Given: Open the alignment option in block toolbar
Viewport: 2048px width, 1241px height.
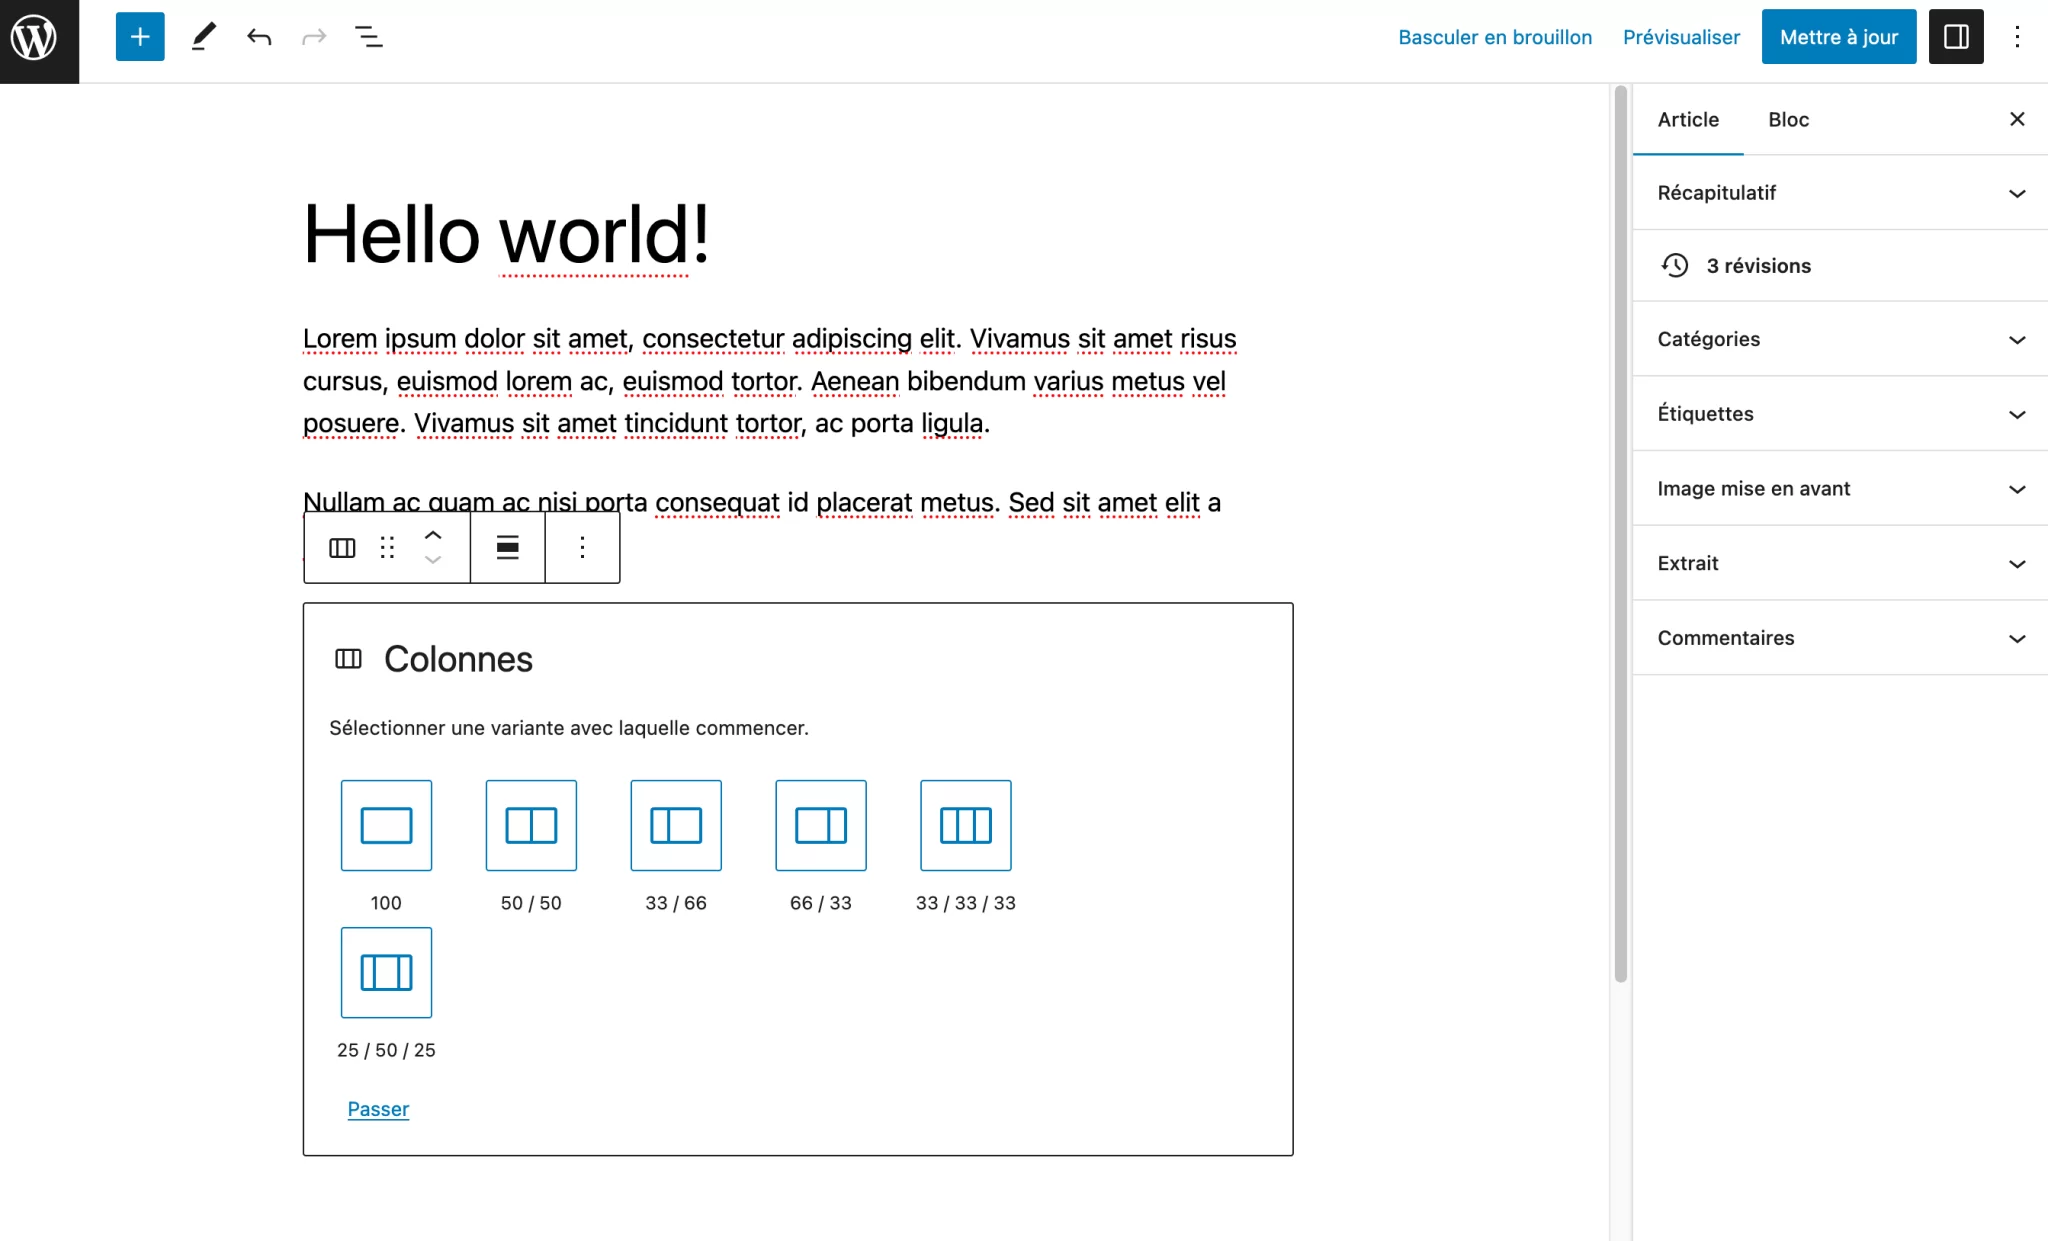Looking at the screenshot, I should coord(507,547).
